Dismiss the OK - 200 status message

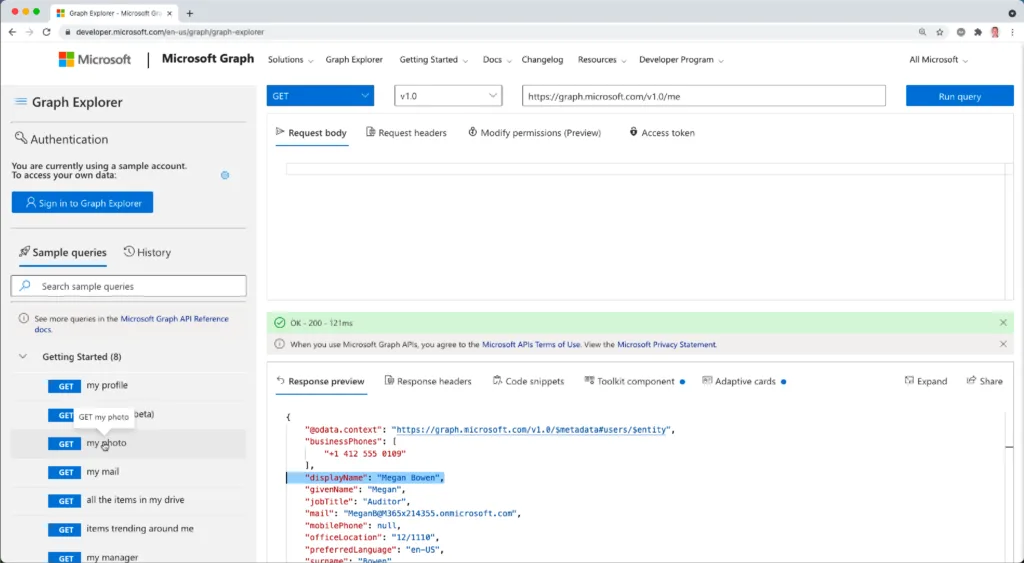tap(1003, 323)
